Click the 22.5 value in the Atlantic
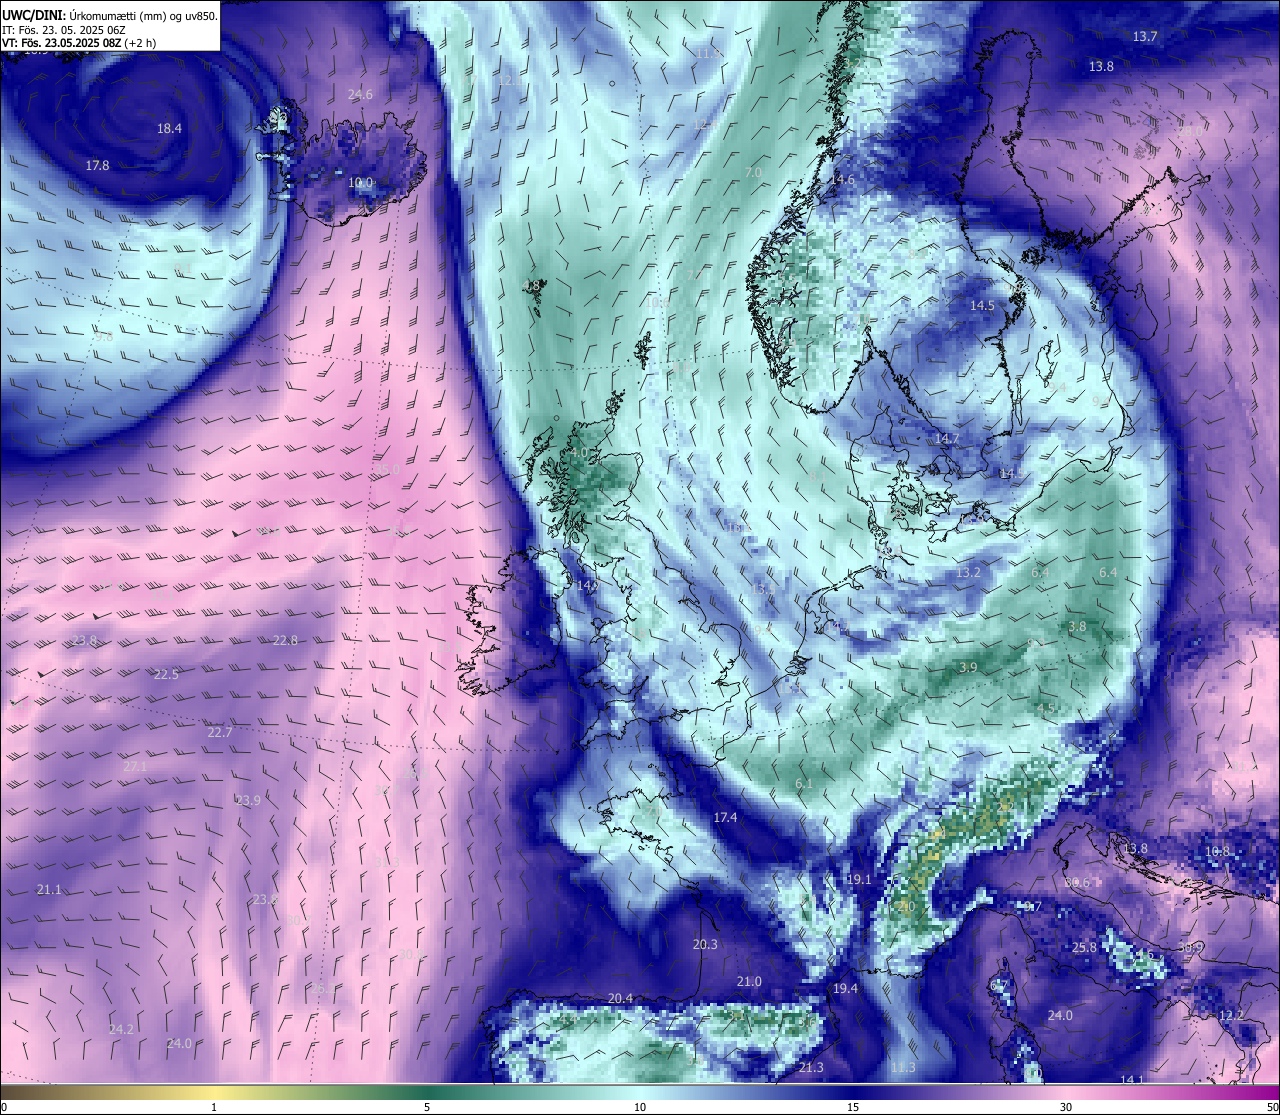 coord(166,674)
